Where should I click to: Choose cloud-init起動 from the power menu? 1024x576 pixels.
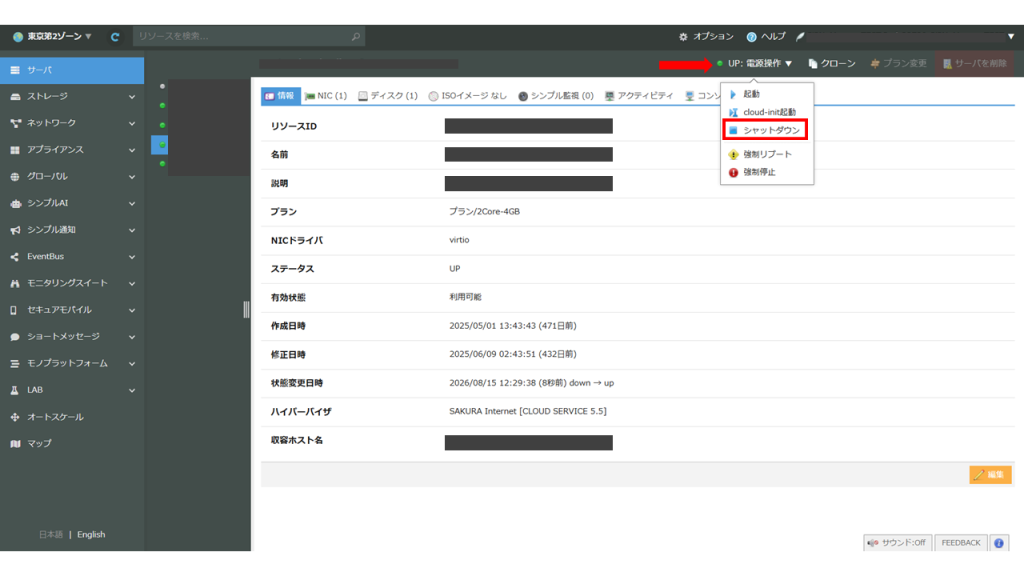[x=767, y=112]
